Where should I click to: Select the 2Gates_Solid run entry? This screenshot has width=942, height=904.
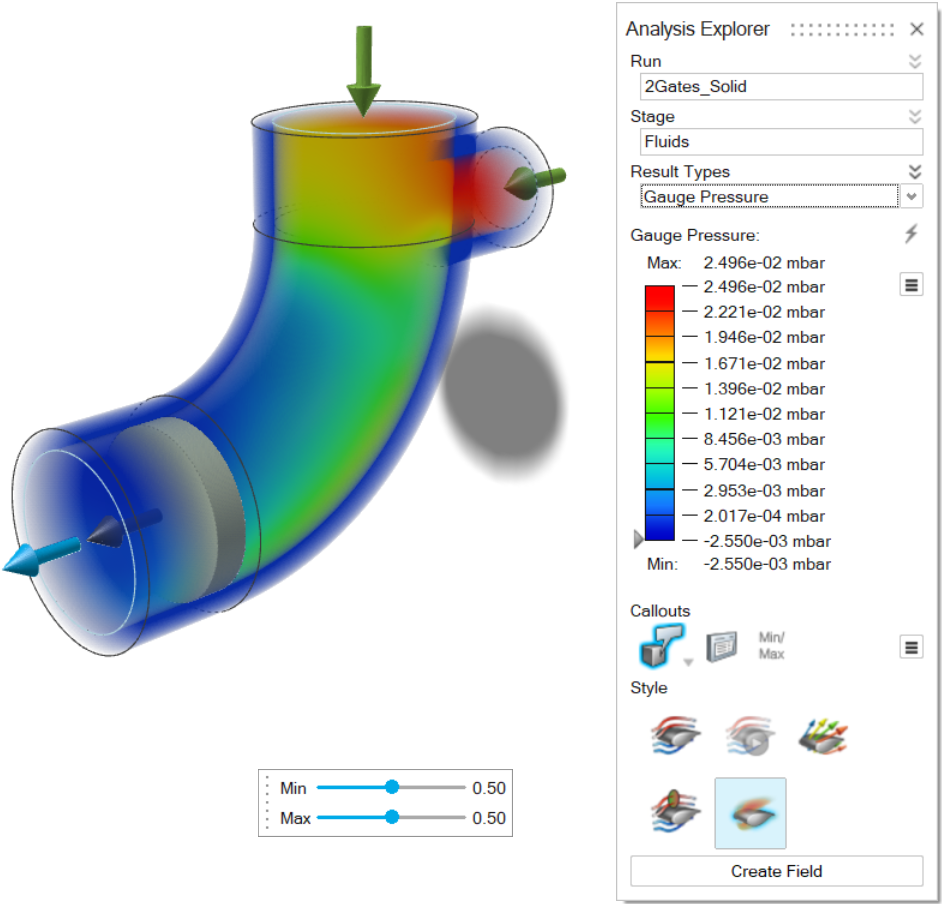781,86
